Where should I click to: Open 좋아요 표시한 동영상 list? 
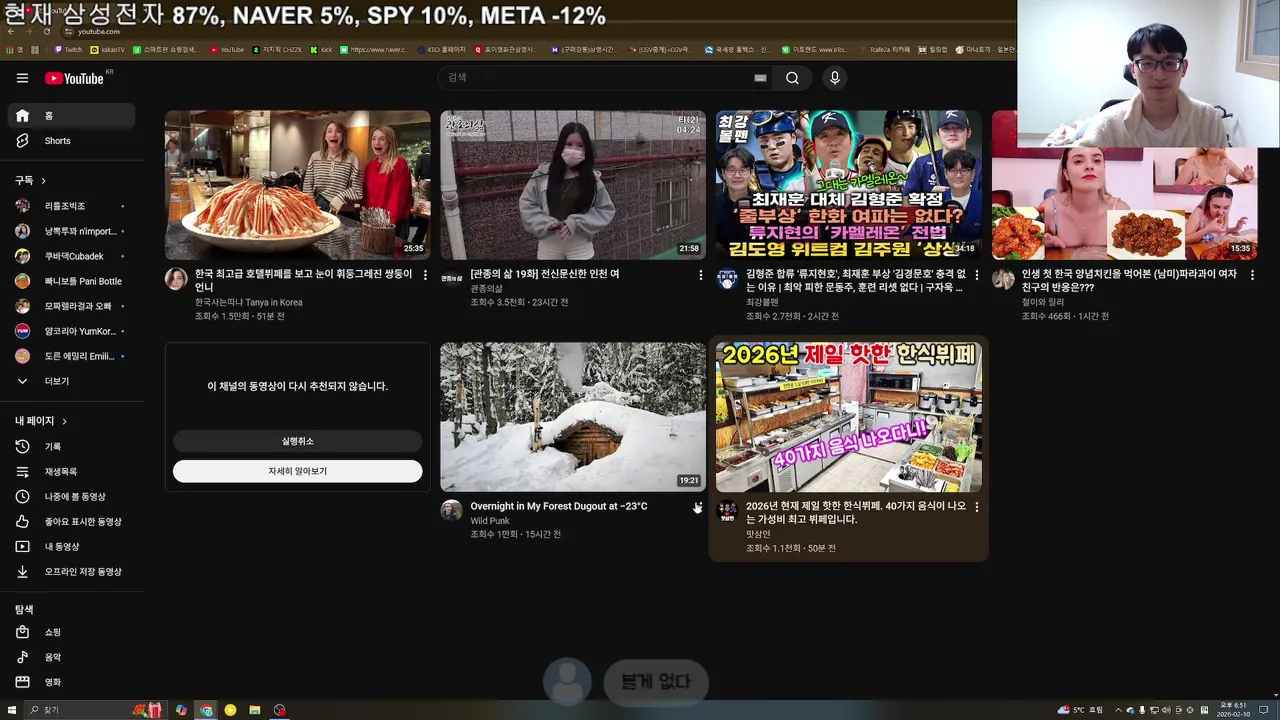(70, 522)
